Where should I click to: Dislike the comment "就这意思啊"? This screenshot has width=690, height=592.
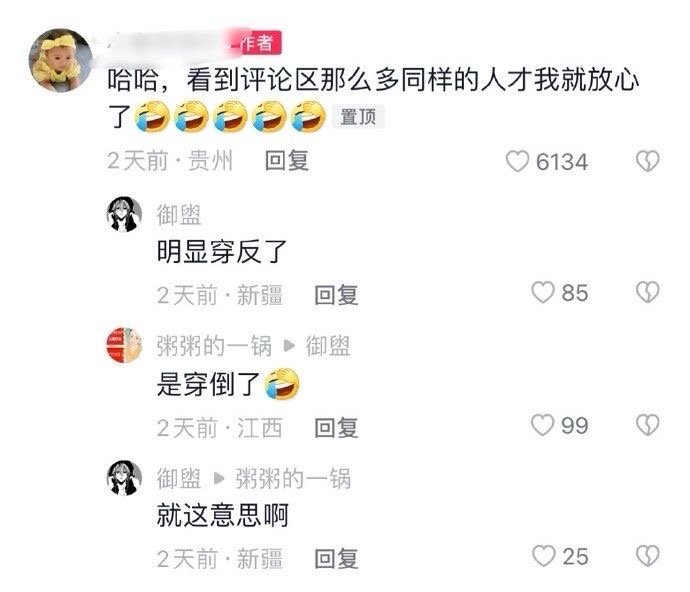point(648,556)
